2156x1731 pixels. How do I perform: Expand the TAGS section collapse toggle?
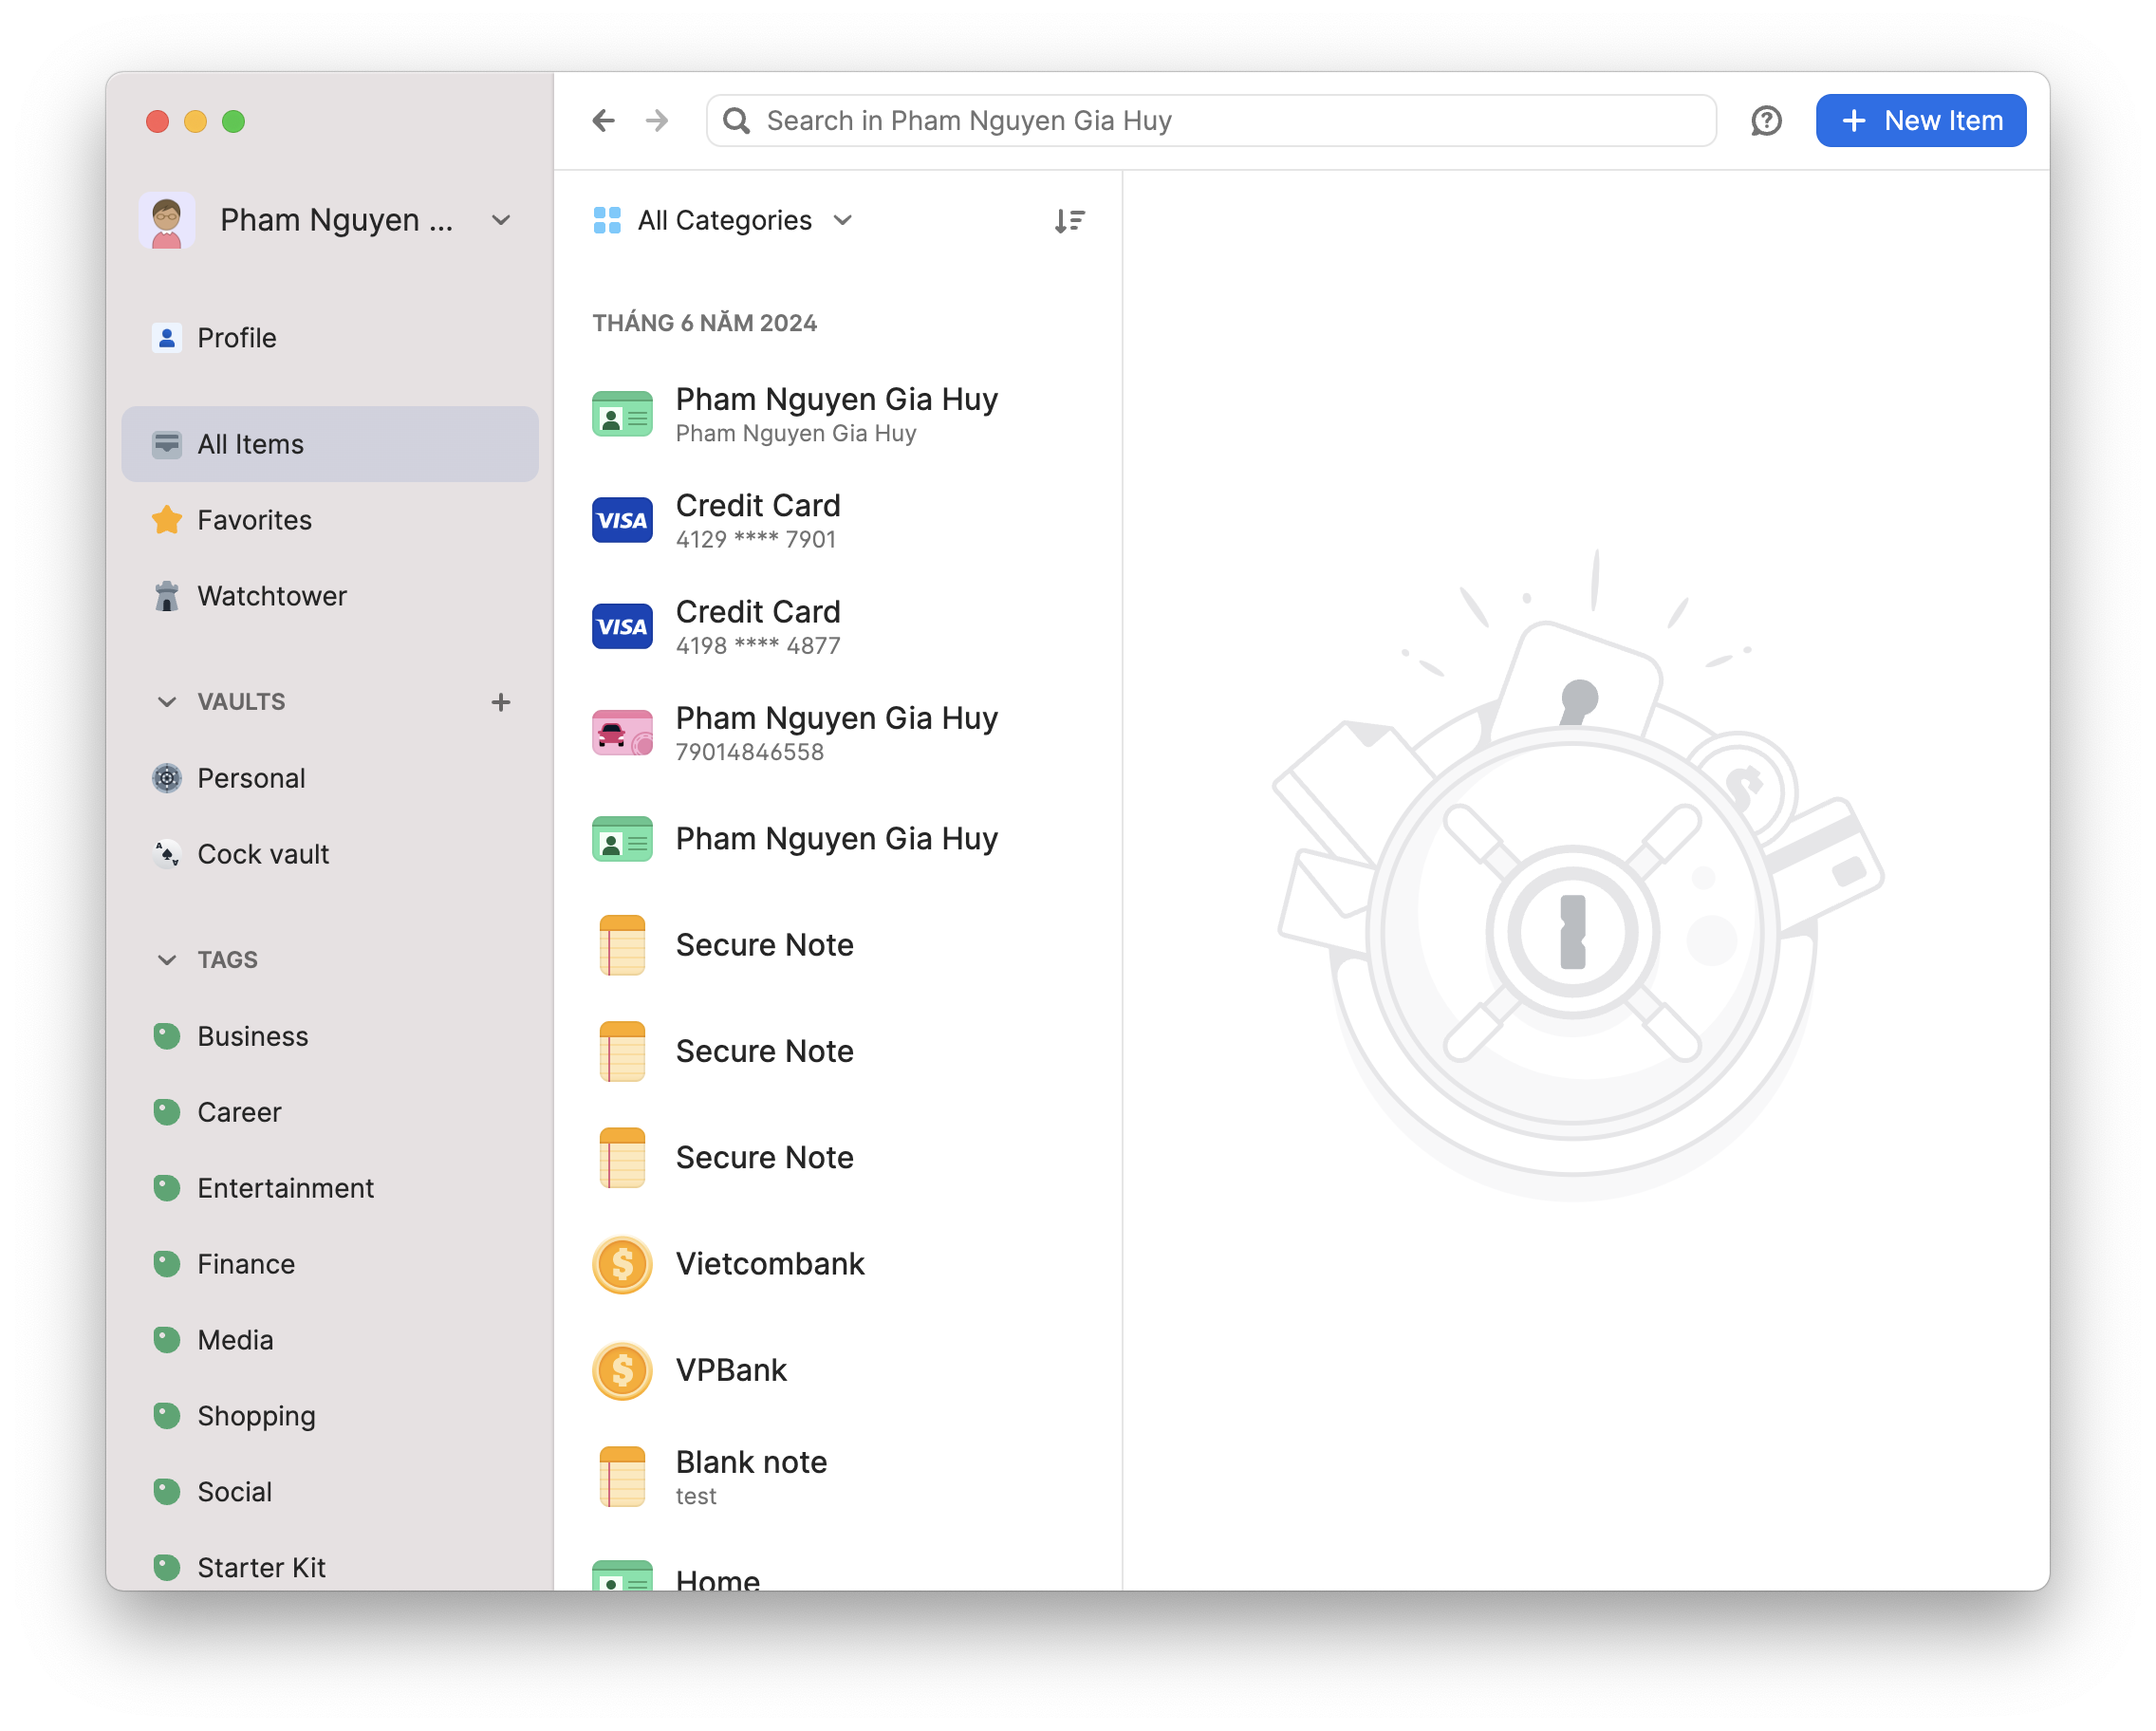tap(168, 959)
